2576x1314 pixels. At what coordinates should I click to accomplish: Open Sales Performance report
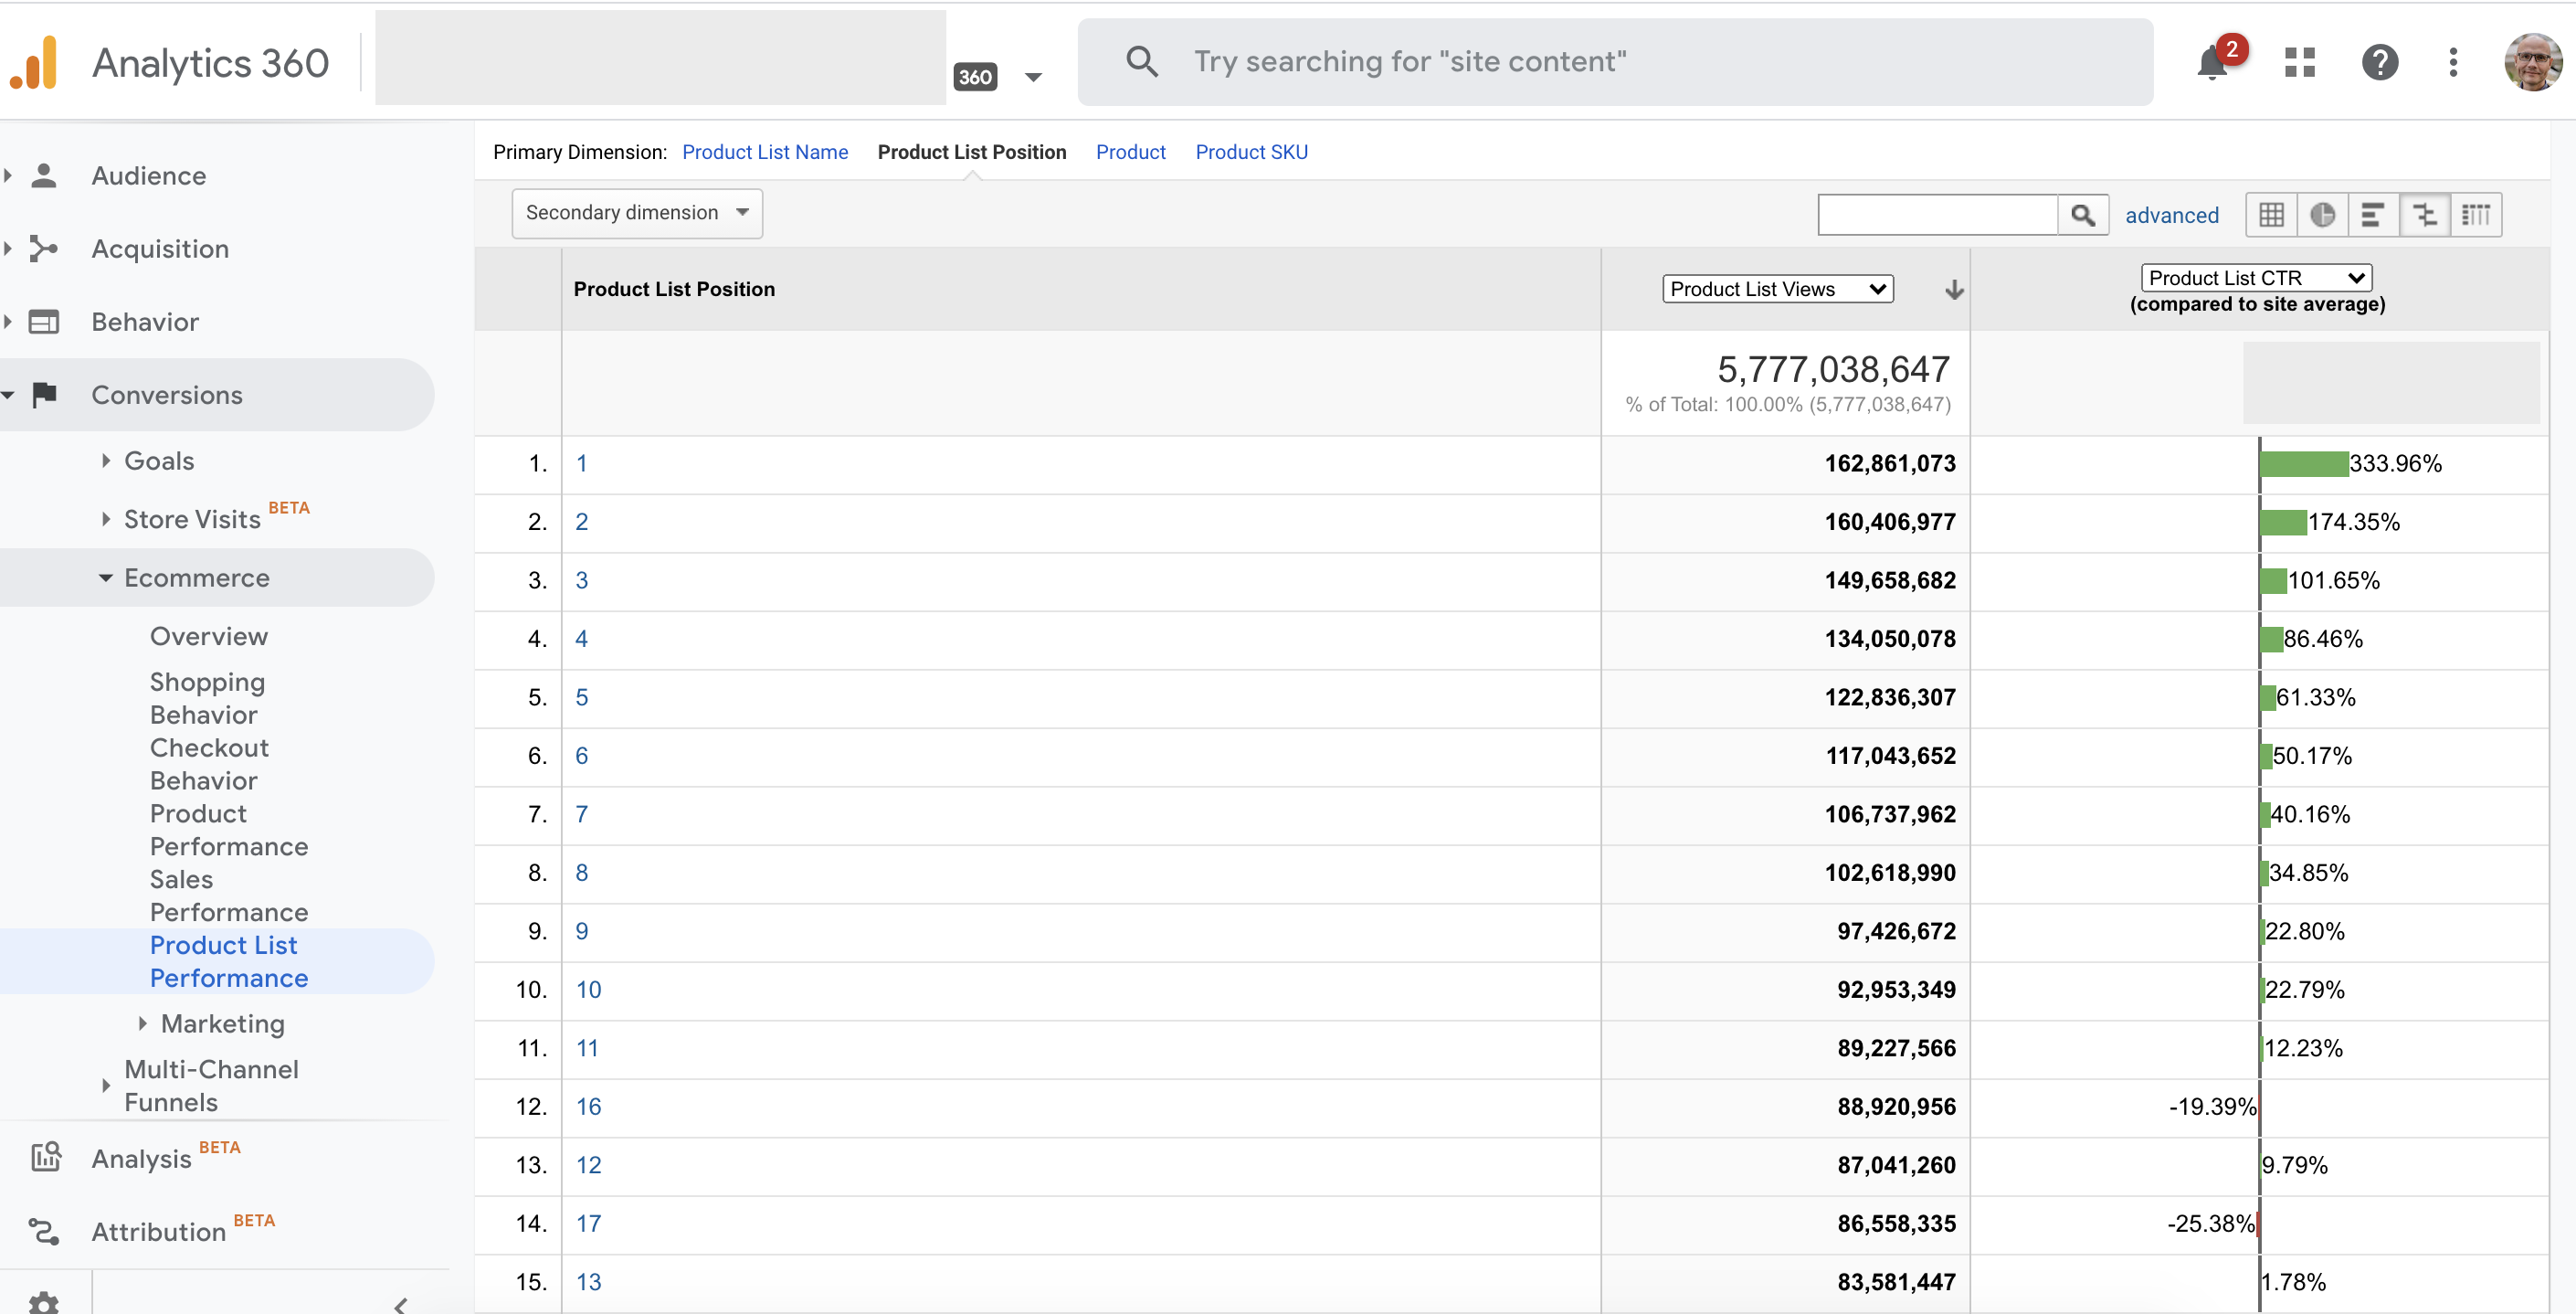tap(229, 897)
